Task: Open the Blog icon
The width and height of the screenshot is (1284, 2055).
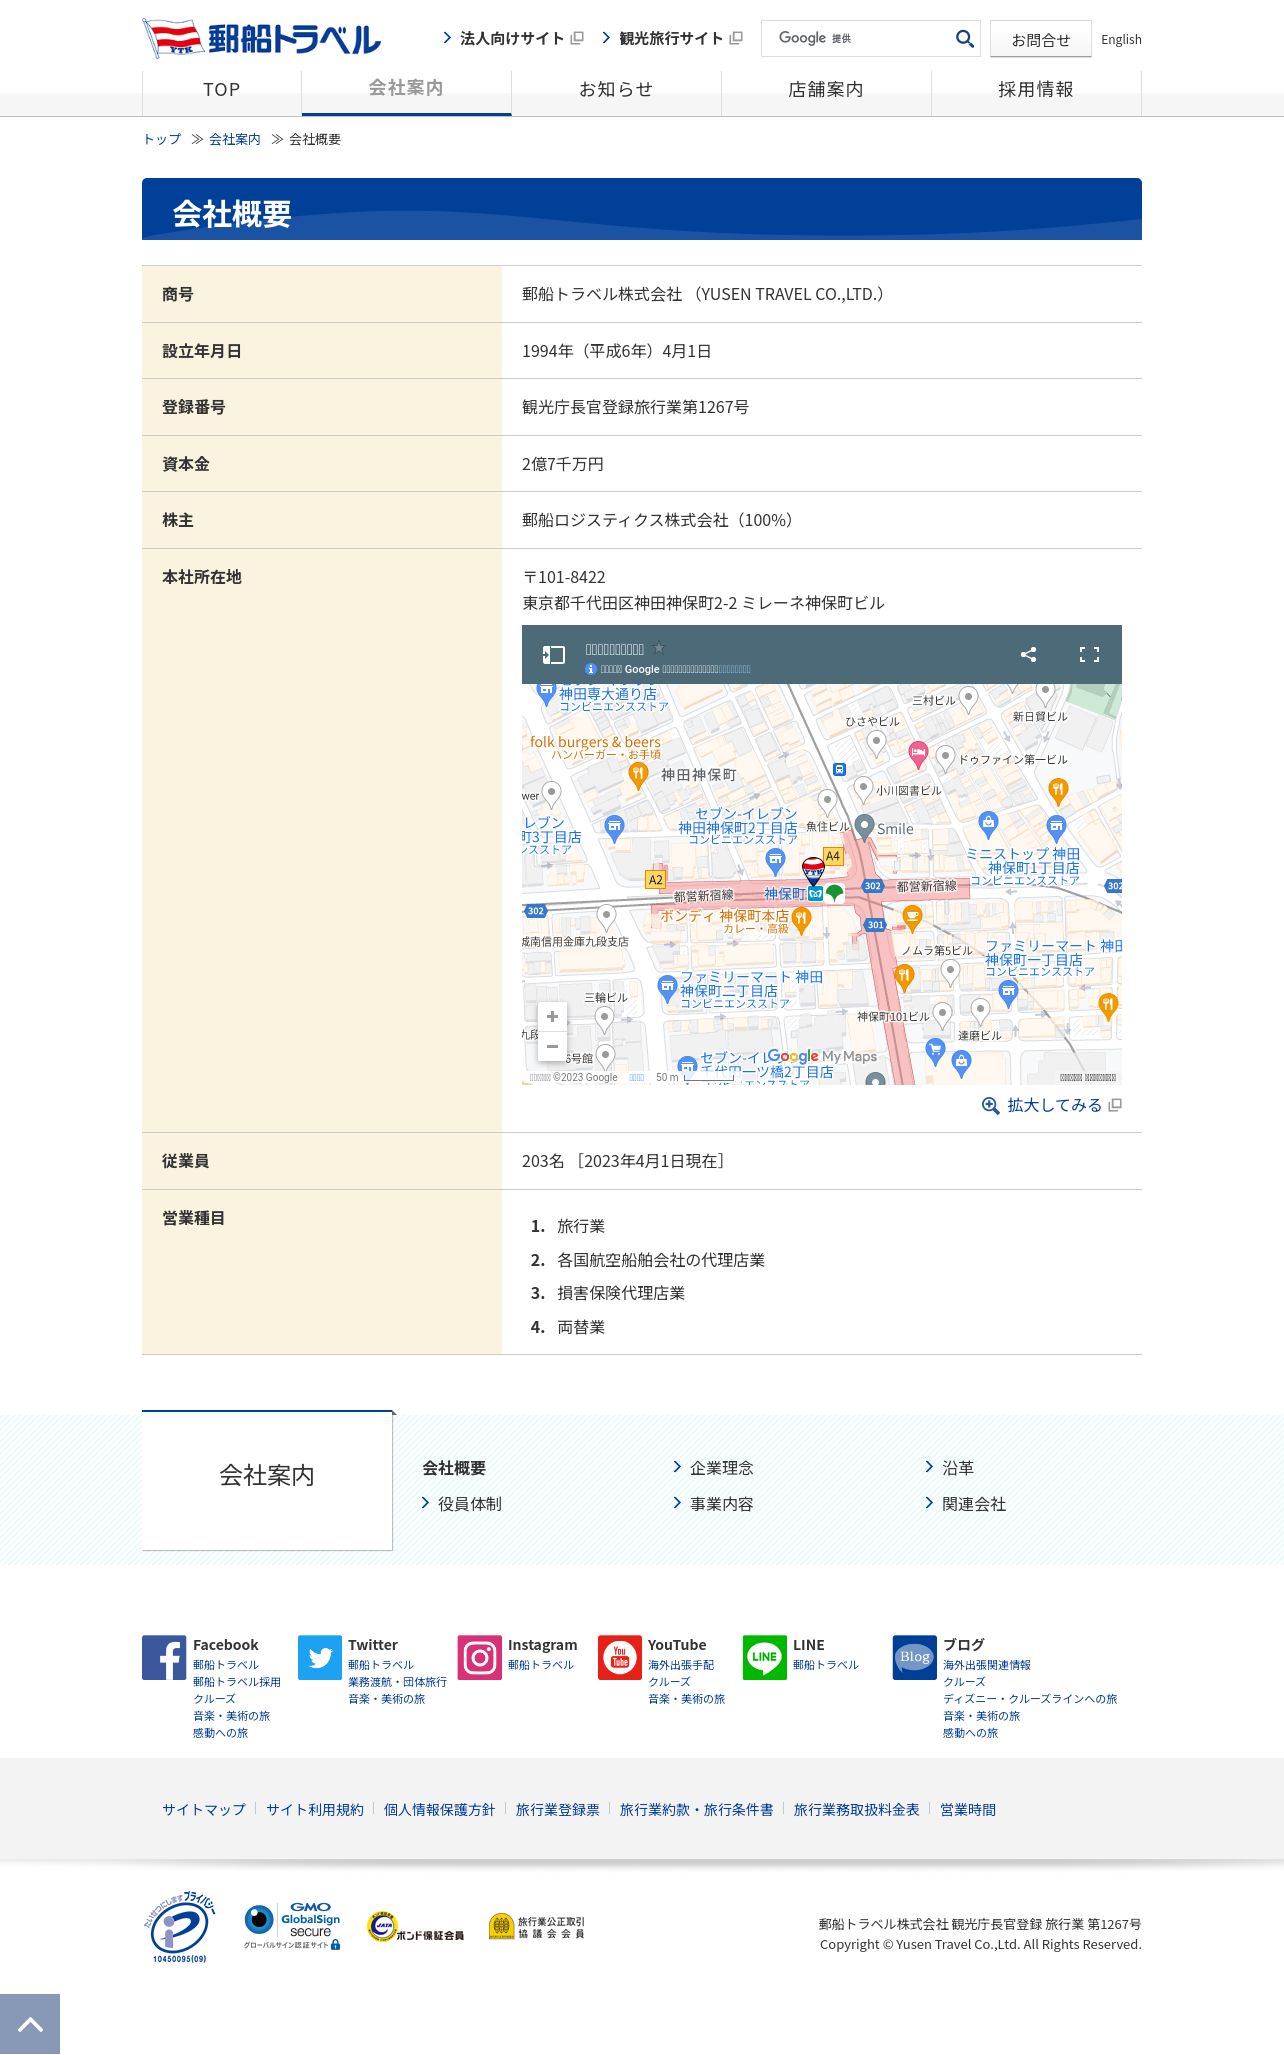Action: (915, 1658)
